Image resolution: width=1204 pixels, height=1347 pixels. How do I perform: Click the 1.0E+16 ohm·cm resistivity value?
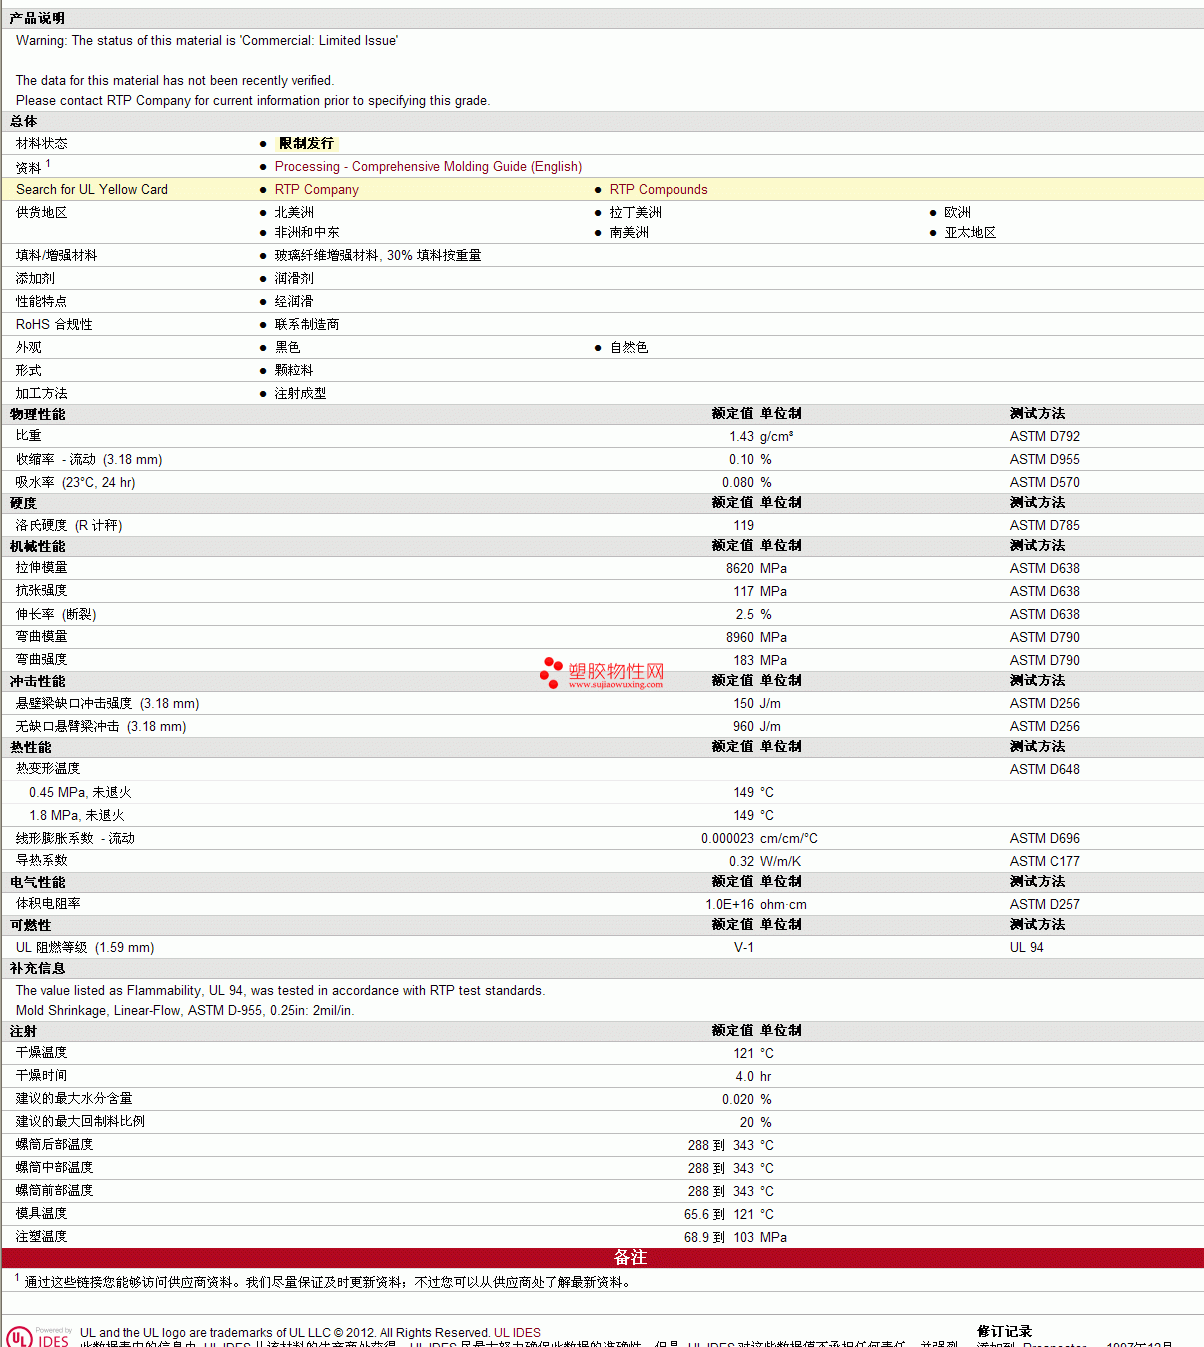click(x=756, y=905)
